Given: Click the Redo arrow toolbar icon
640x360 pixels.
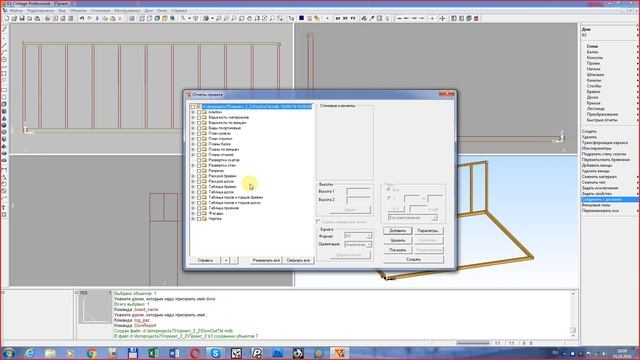Looking at the screenshot, I should [x=89, y=18].
